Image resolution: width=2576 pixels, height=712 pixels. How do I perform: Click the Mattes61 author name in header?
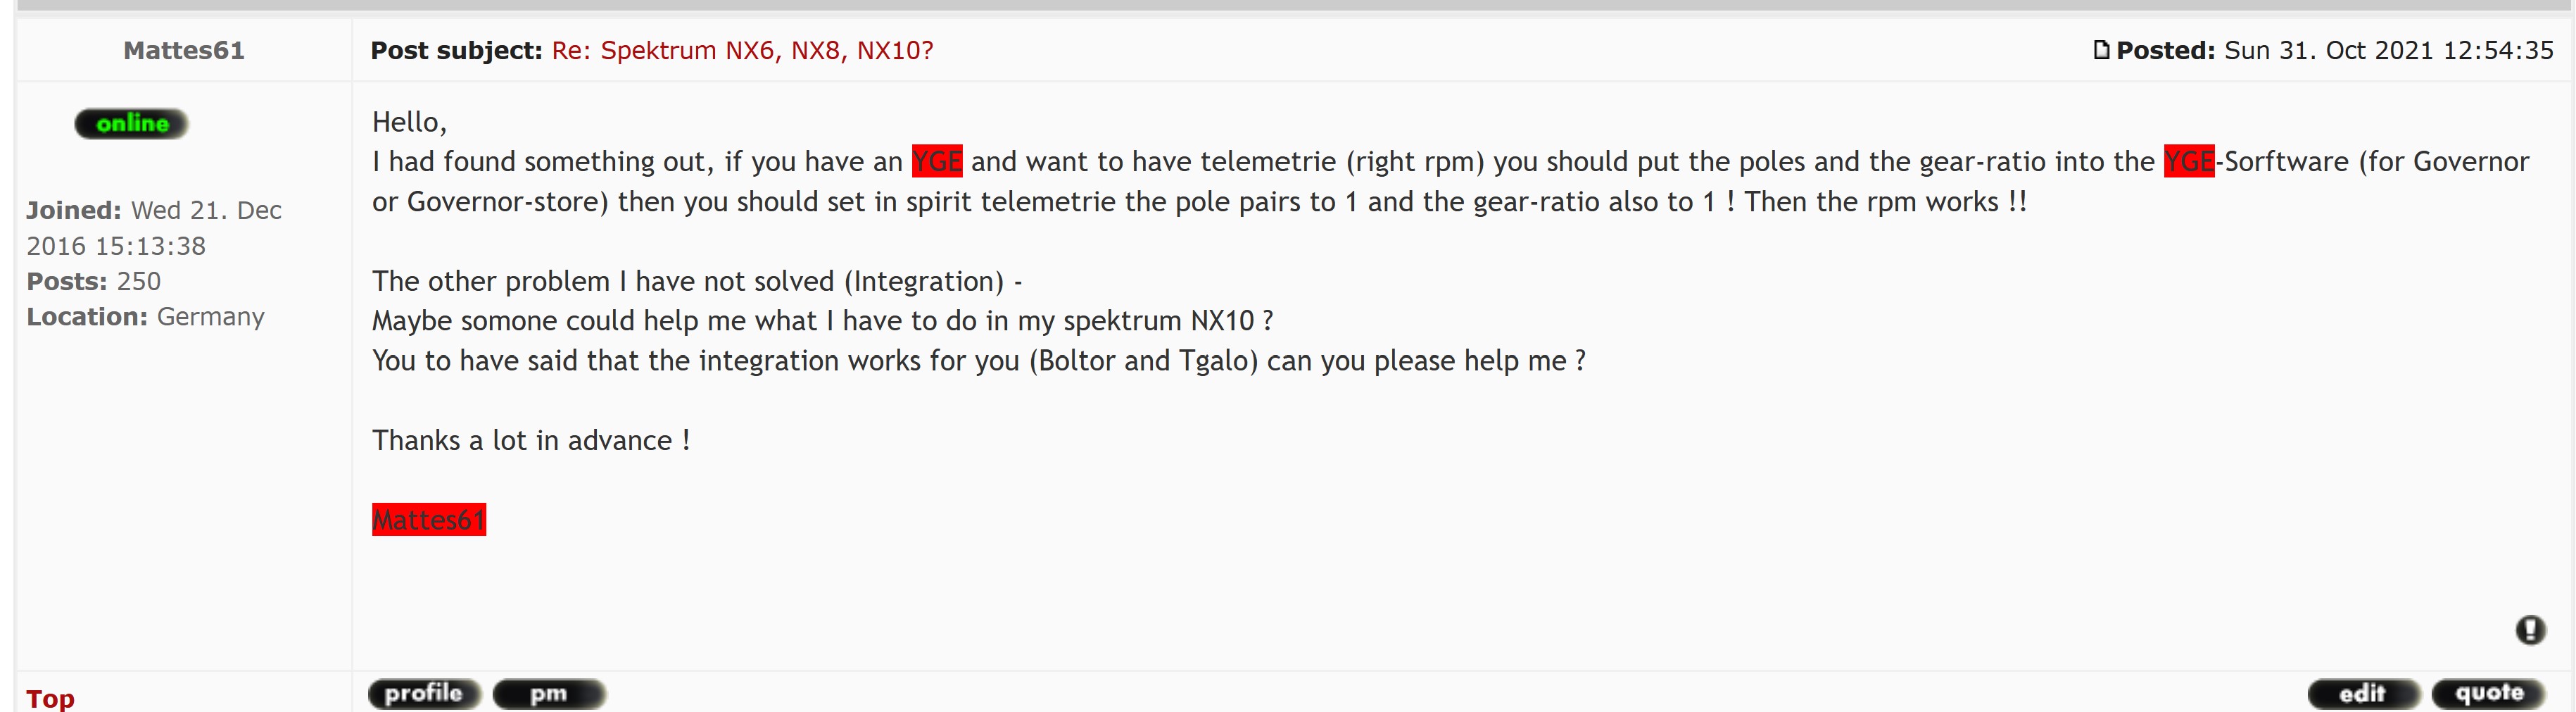coord(184,51)
